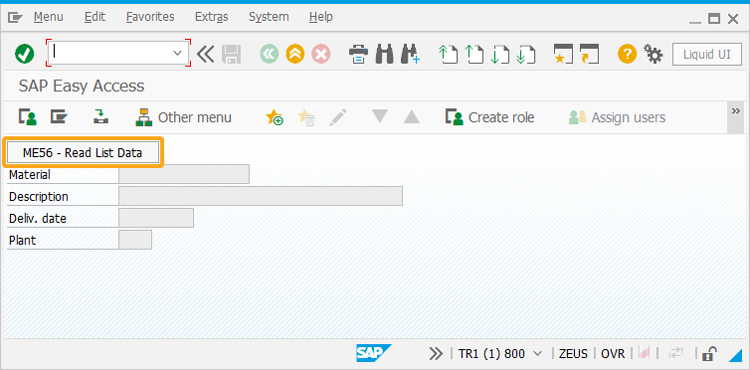Click the Find binoculars icon

385,54
